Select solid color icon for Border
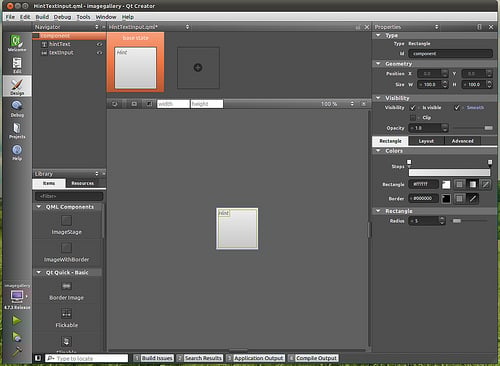The height and width of the screenshot is (366, 500). (x=459, y=199)
